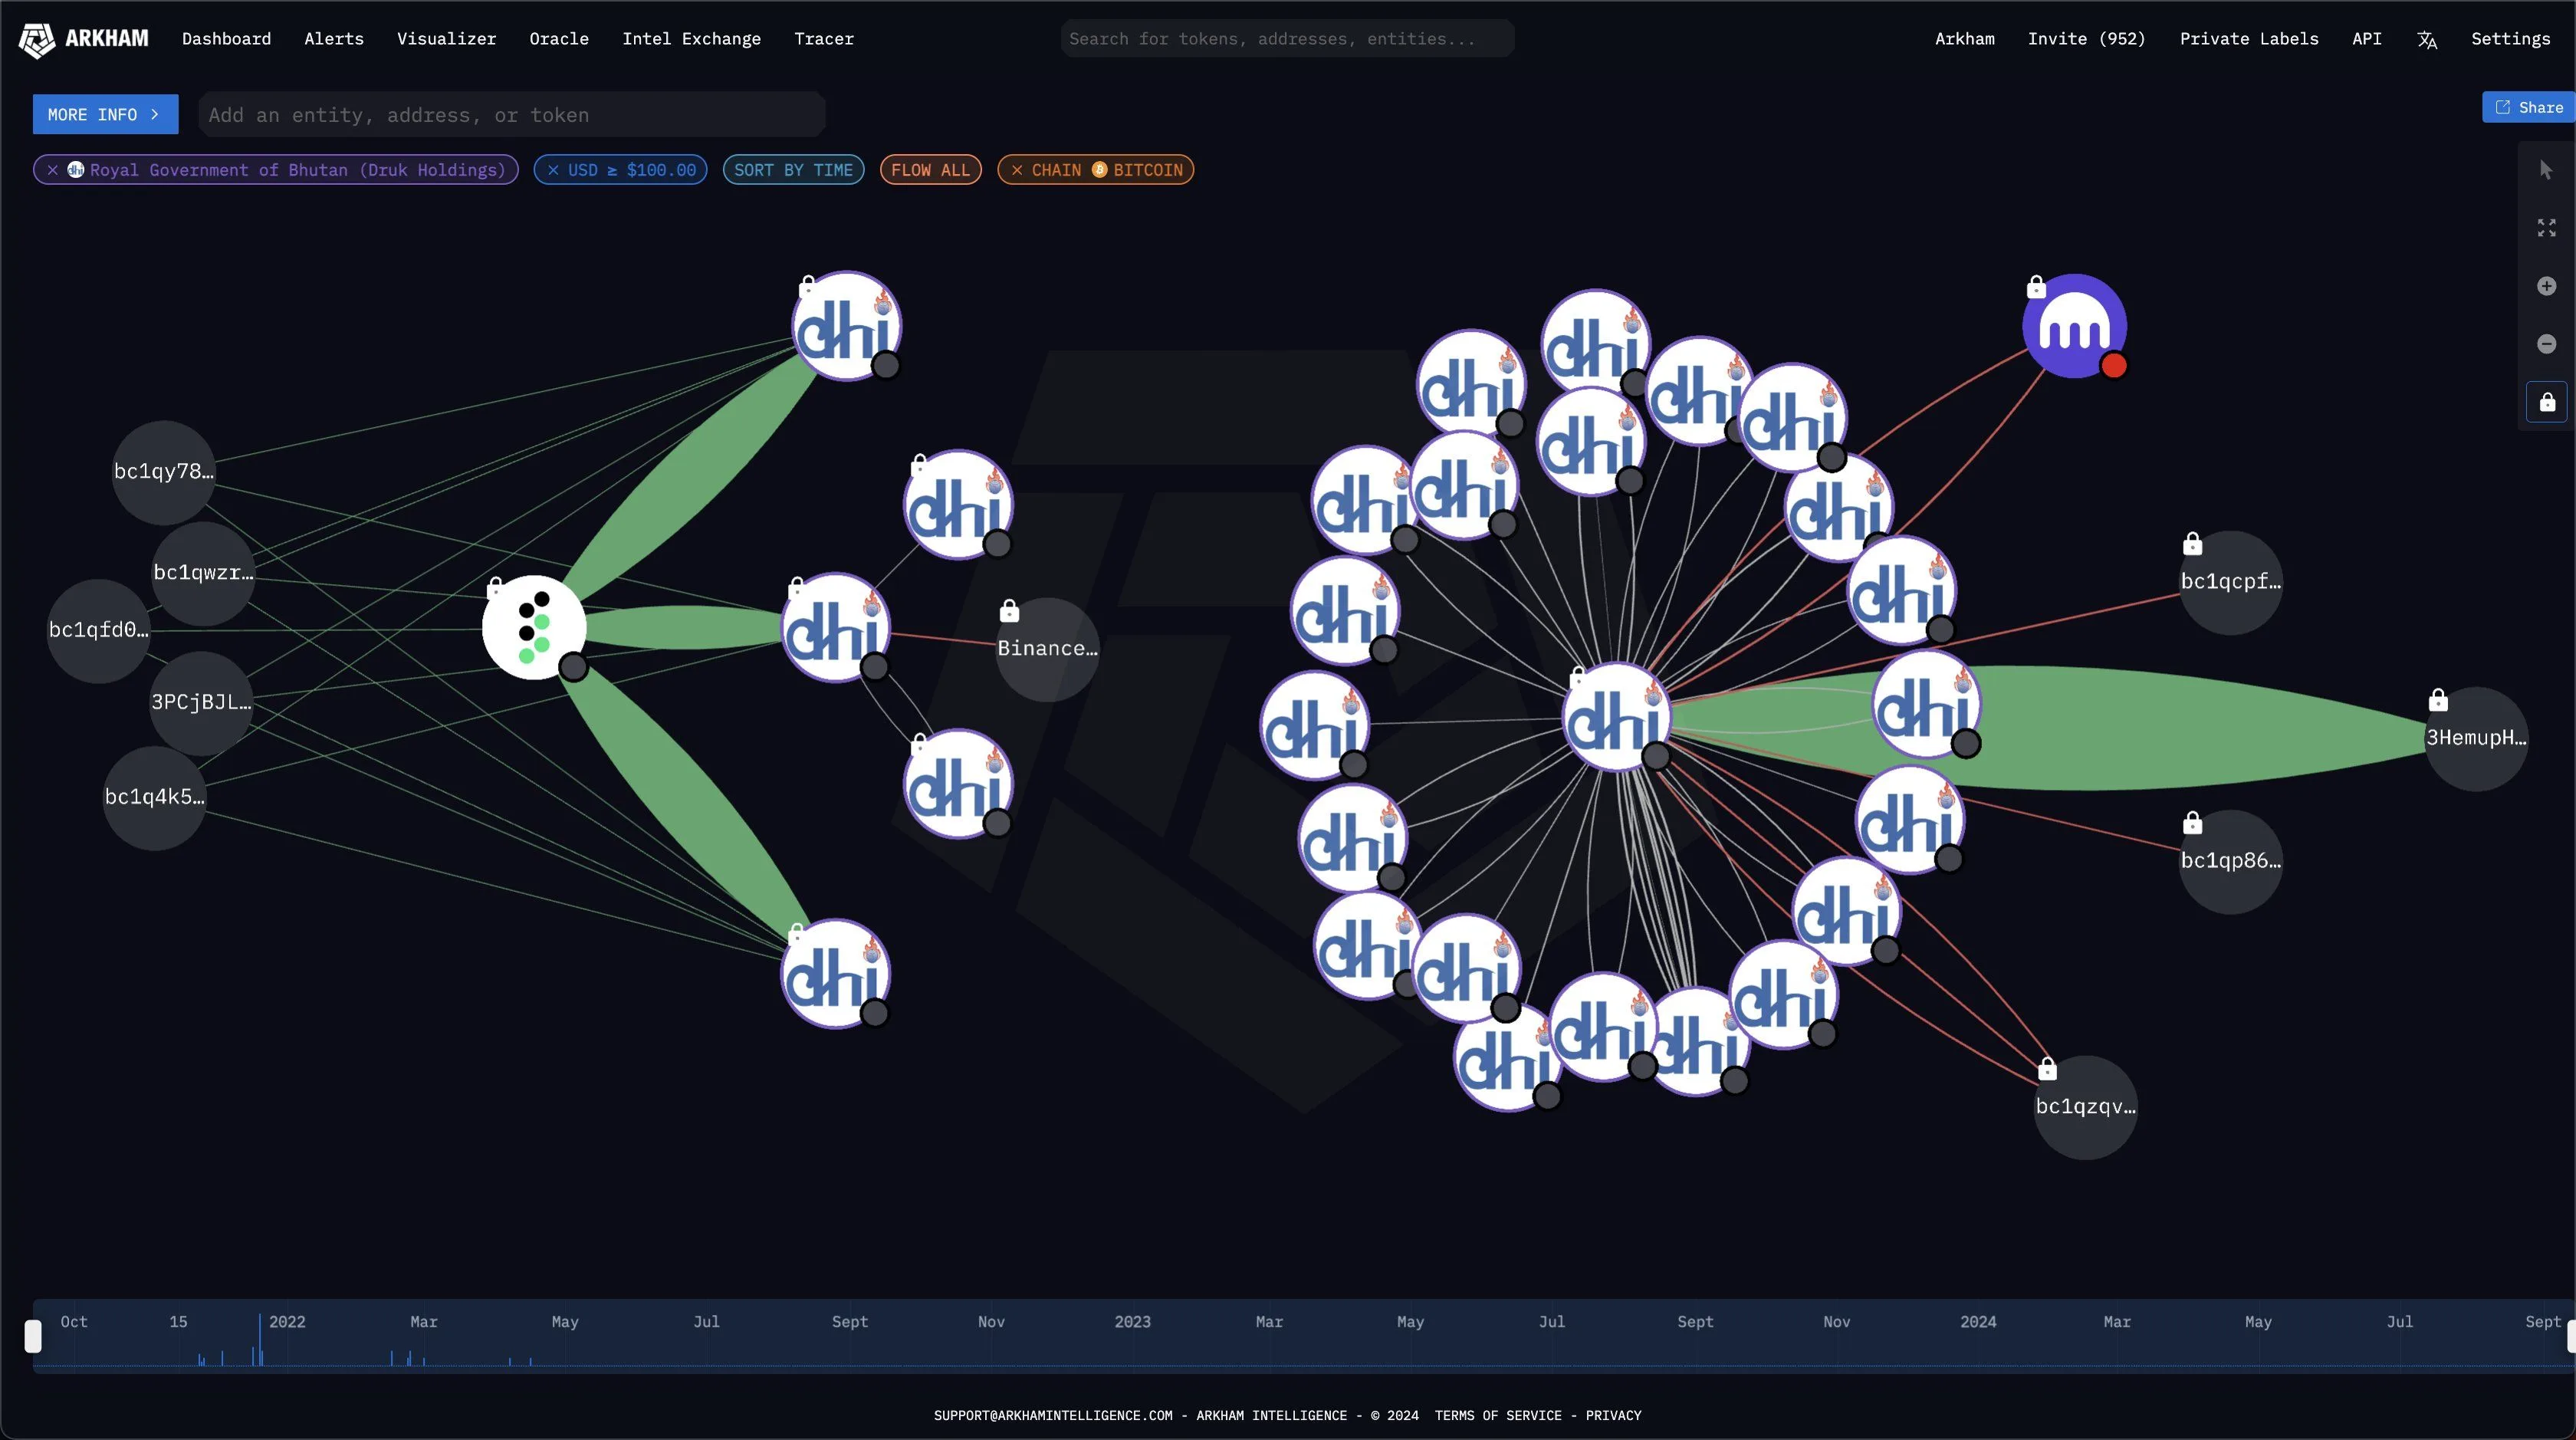2576x1440 pixels.
Task: Click the purple Kraken exchange node
Action: pos(2074,326)
